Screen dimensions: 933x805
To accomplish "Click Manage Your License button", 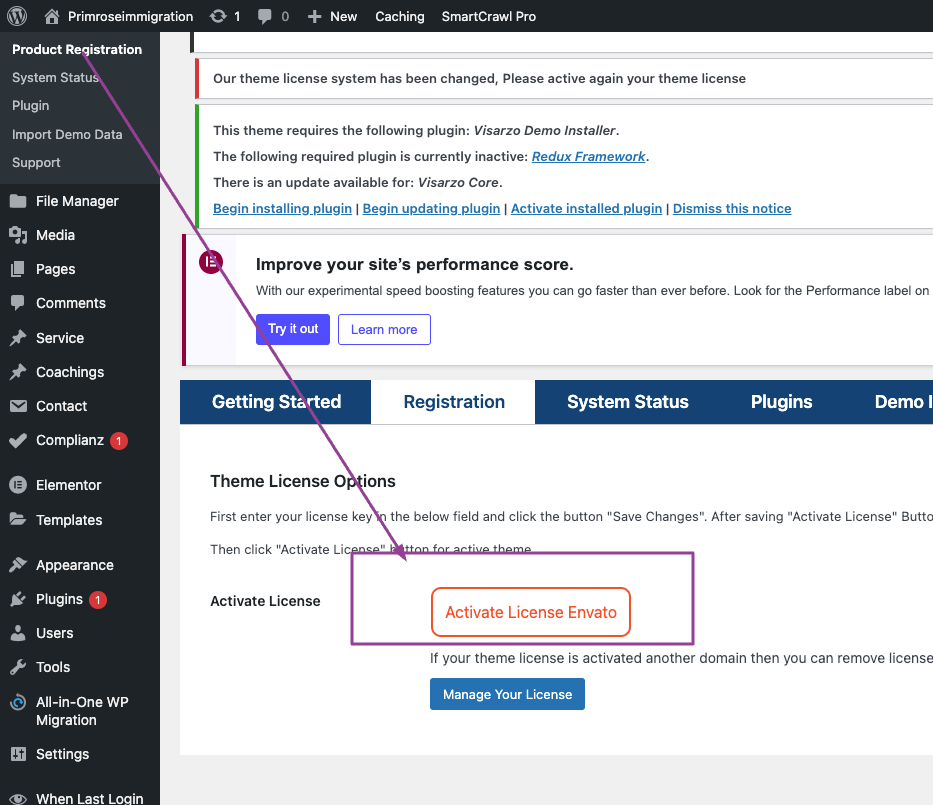I will click(507, 694).
